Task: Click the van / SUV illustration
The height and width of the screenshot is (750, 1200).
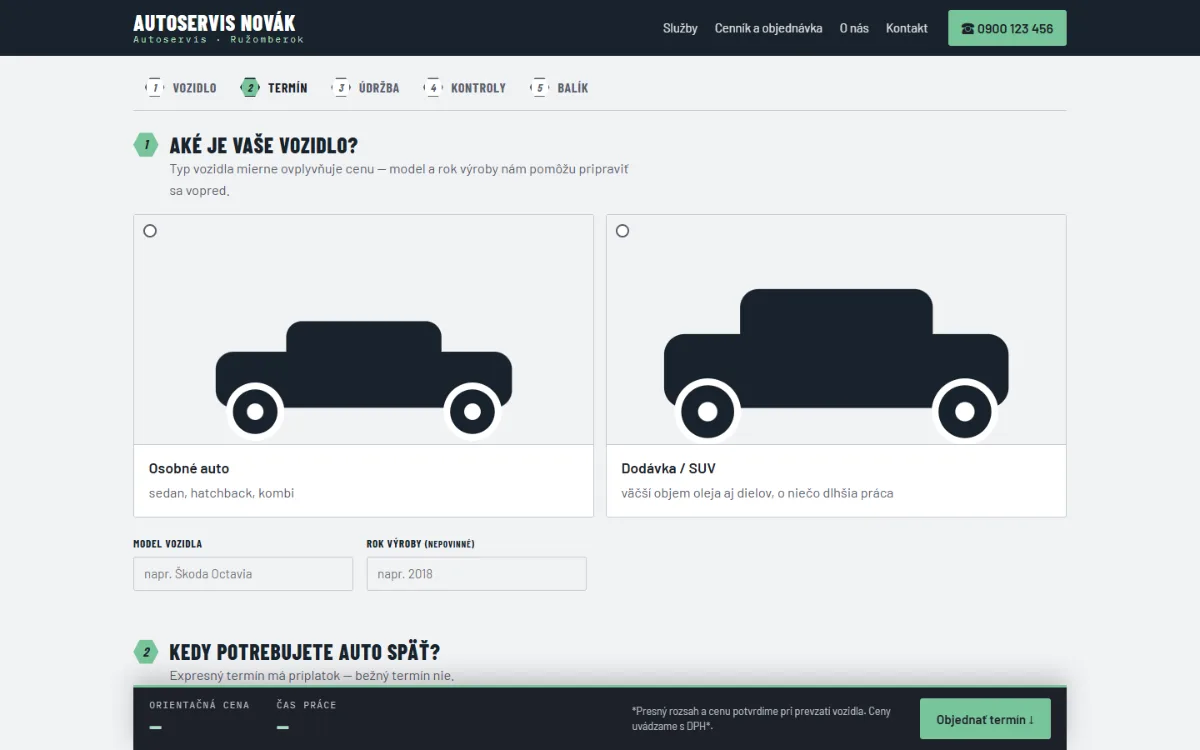Action: tap(836, 365)
